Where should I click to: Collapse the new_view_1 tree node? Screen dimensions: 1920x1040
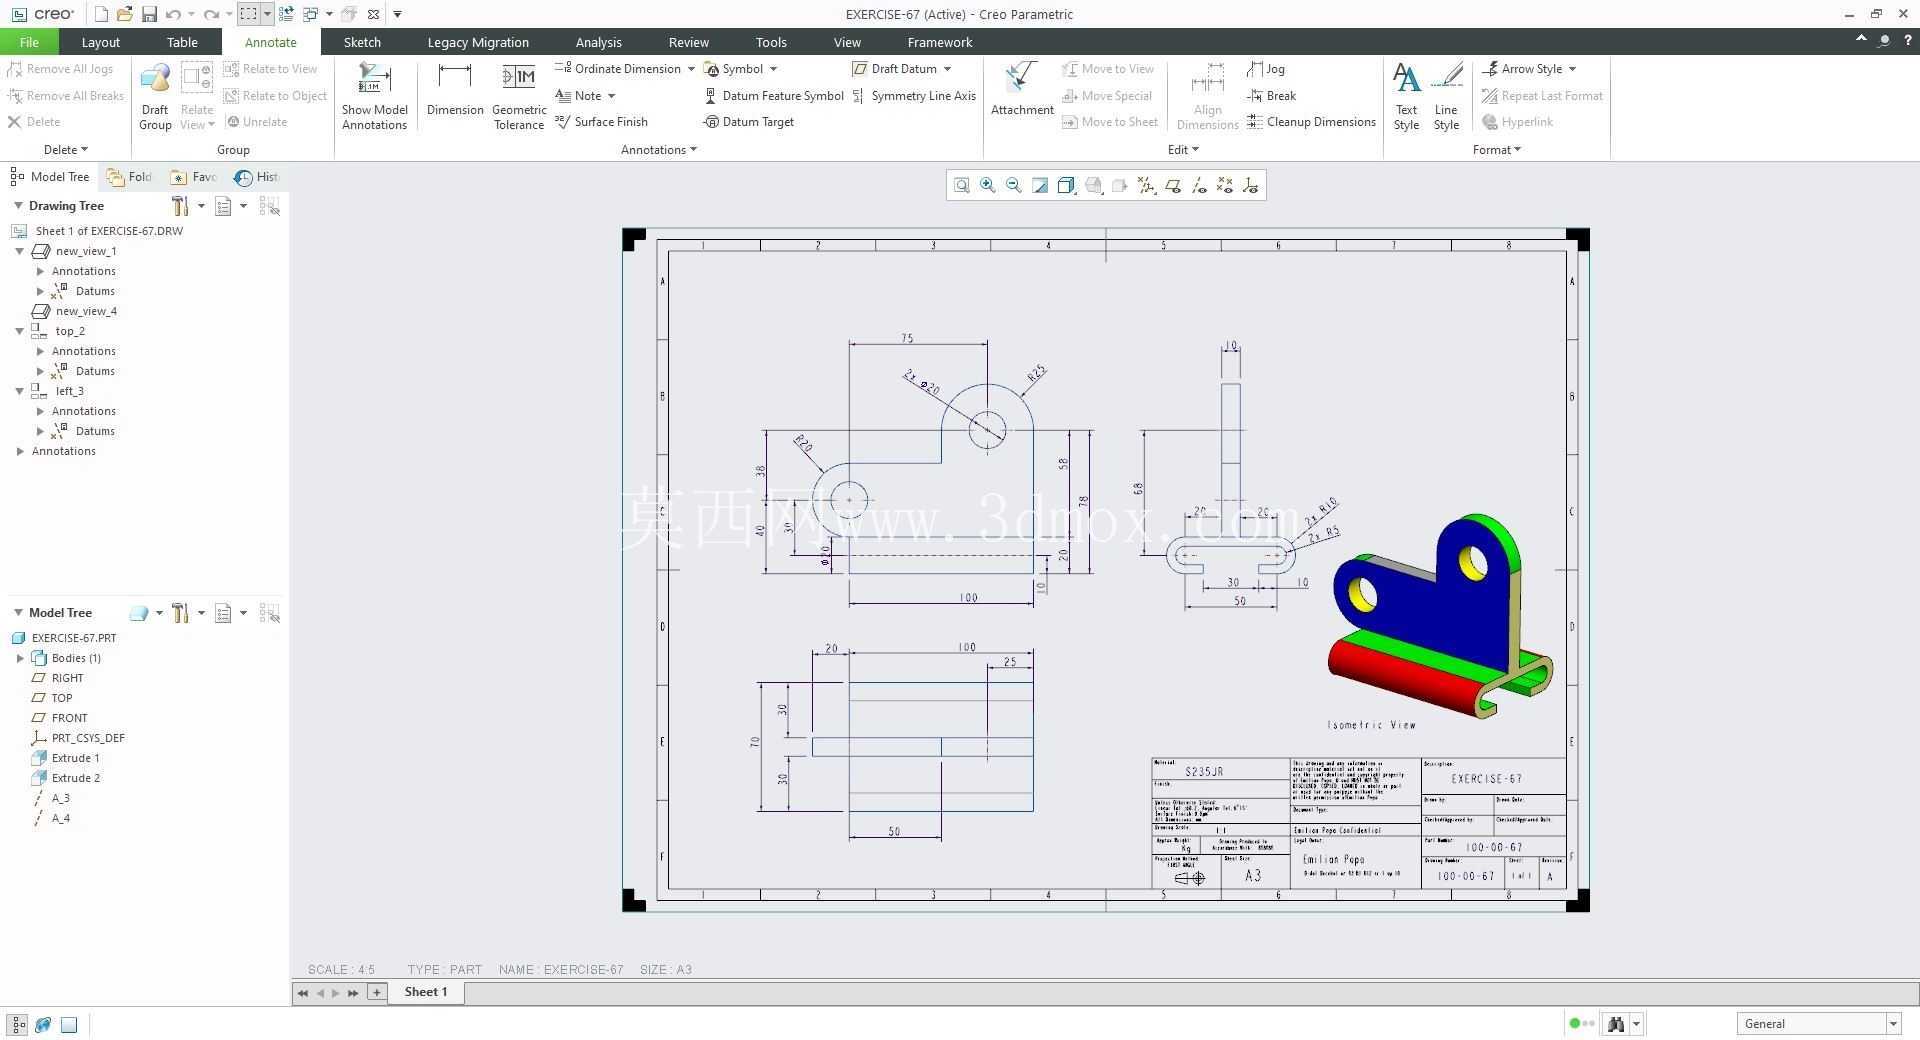pos(19,251)
